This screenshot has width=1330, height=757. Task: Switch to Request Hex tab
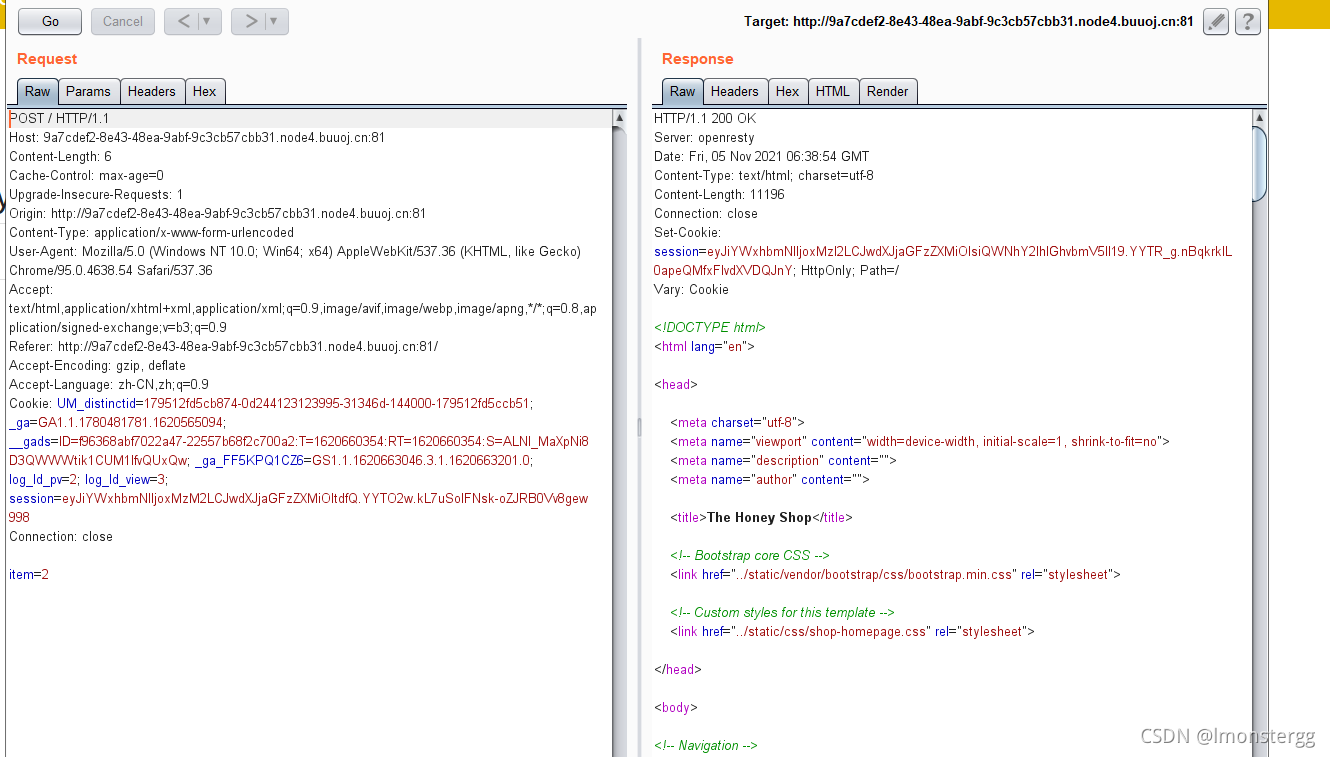coord(205,91)
